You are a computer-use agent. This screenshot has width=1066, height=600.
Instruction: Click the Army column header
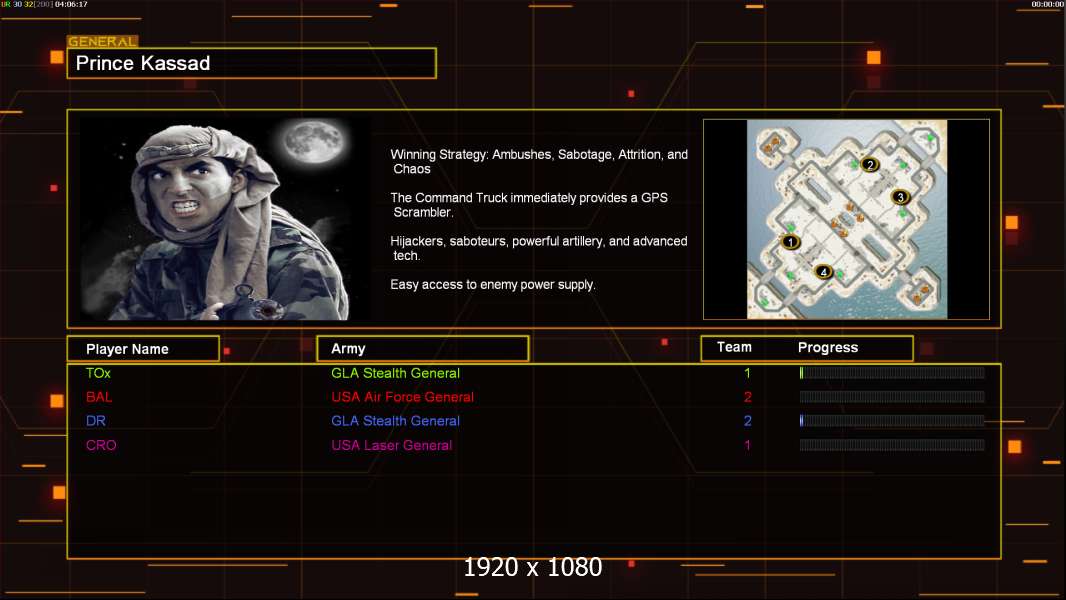point(423,349)
